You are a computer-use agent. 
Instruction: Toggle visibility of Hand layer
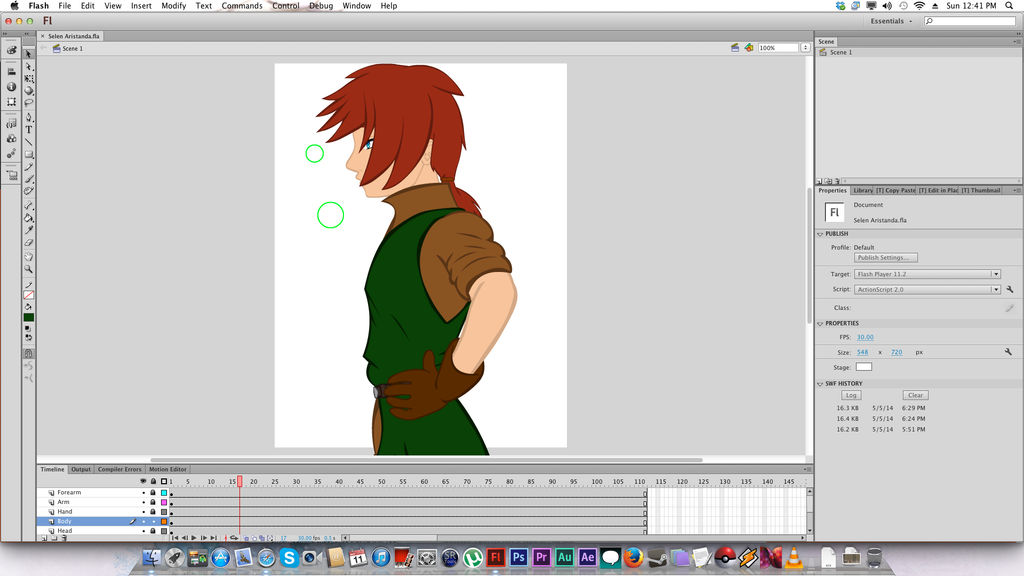pos(144,512)
